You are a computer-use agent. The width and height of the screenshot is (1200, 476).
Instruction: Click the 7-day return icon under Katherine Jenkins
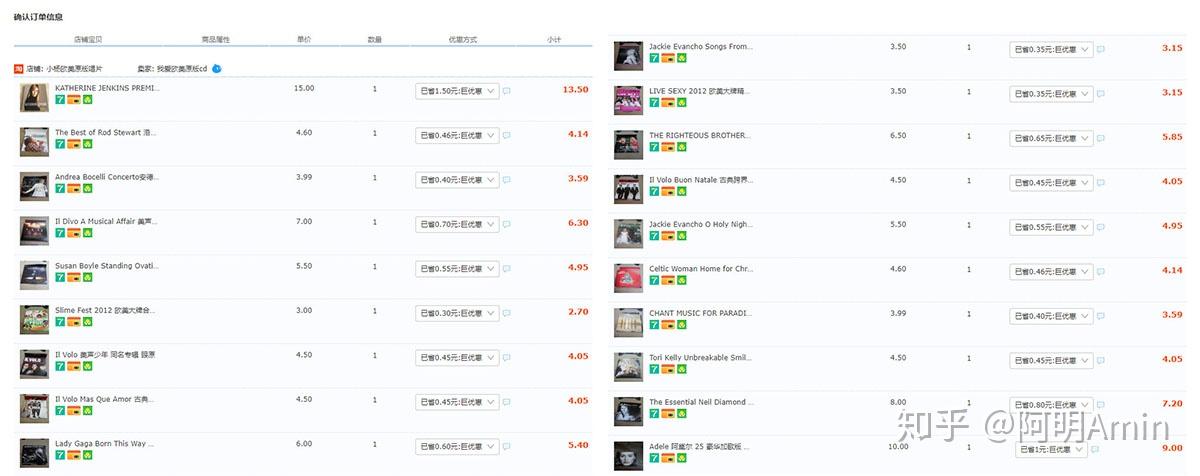(x=60, y=100)
